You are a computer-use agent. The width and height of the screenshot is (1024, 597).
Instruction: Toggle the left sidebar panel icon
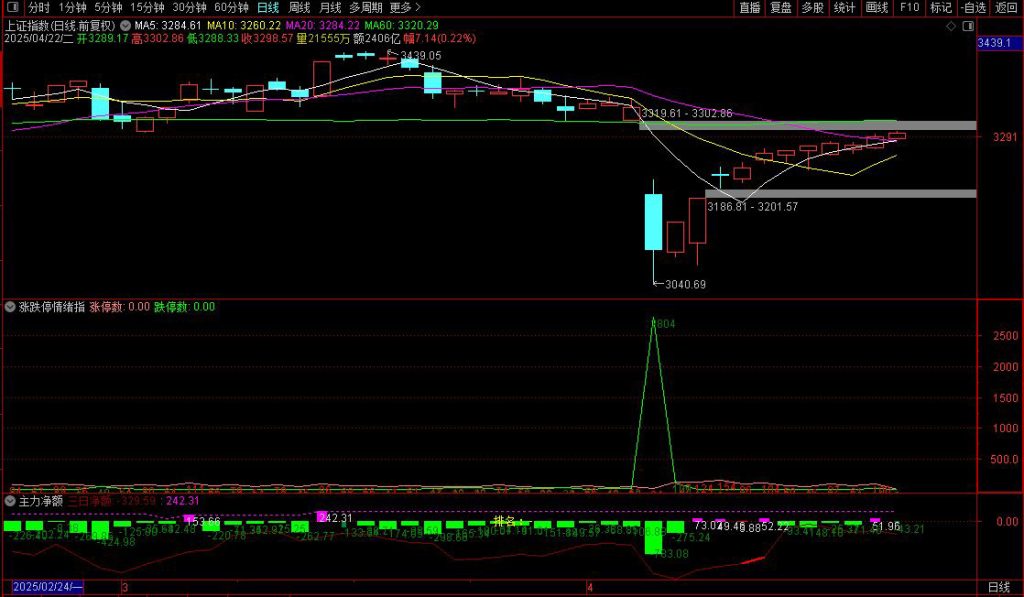tap(12, 7)
